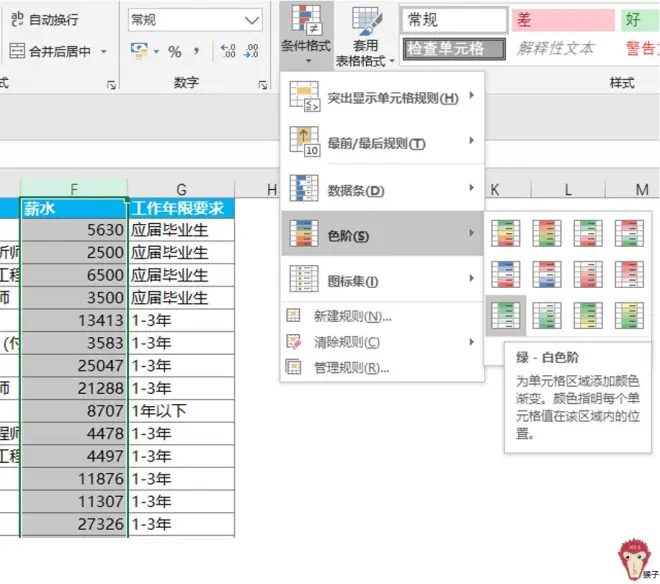Apply white-green color scale
Image resolution: width=660 pixels, height=584 pixels.
(547, 315)
